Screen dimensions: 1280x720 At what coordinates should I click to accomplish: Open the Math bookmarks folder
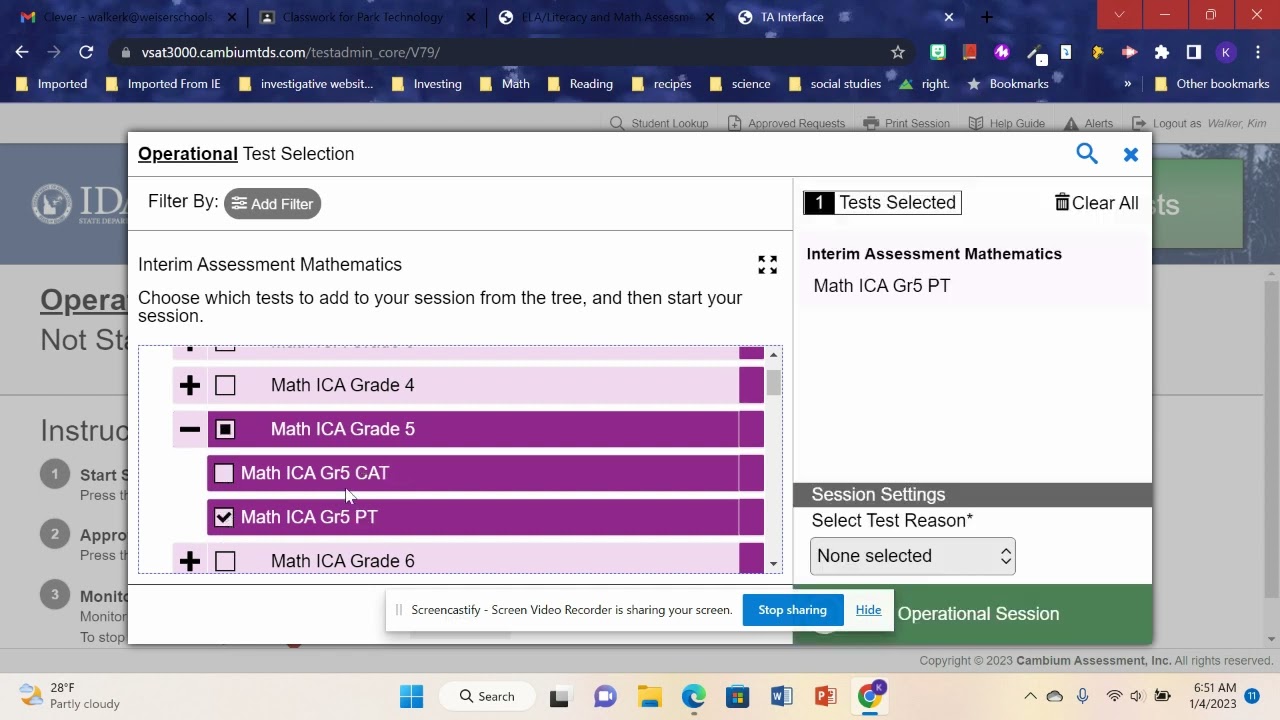(x=505, y=84)
